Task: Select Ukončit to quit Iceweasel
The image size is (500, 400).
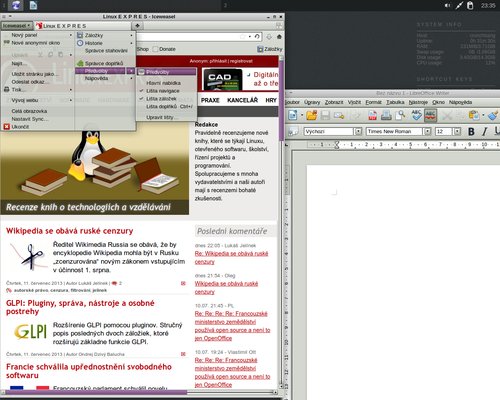Action: [38, 127]
